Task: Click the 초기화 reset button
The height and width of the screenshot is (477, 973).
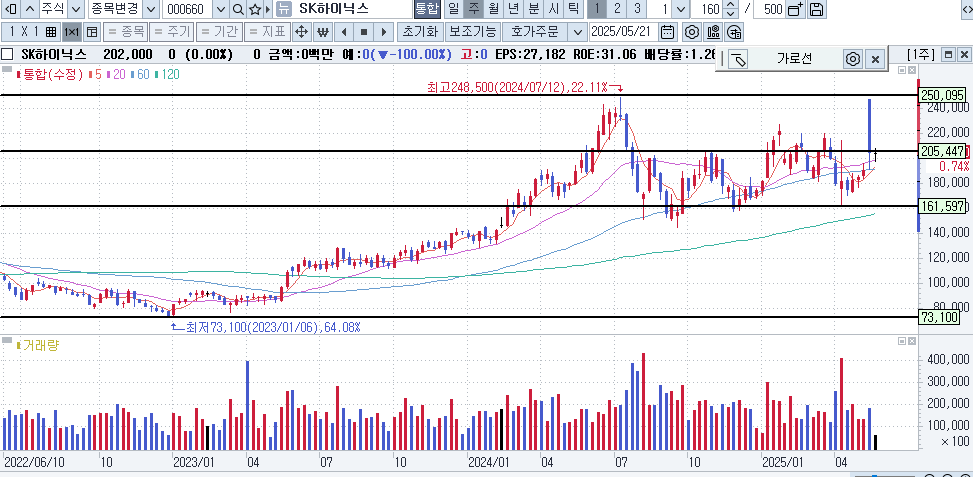Action: pos(421,32)
